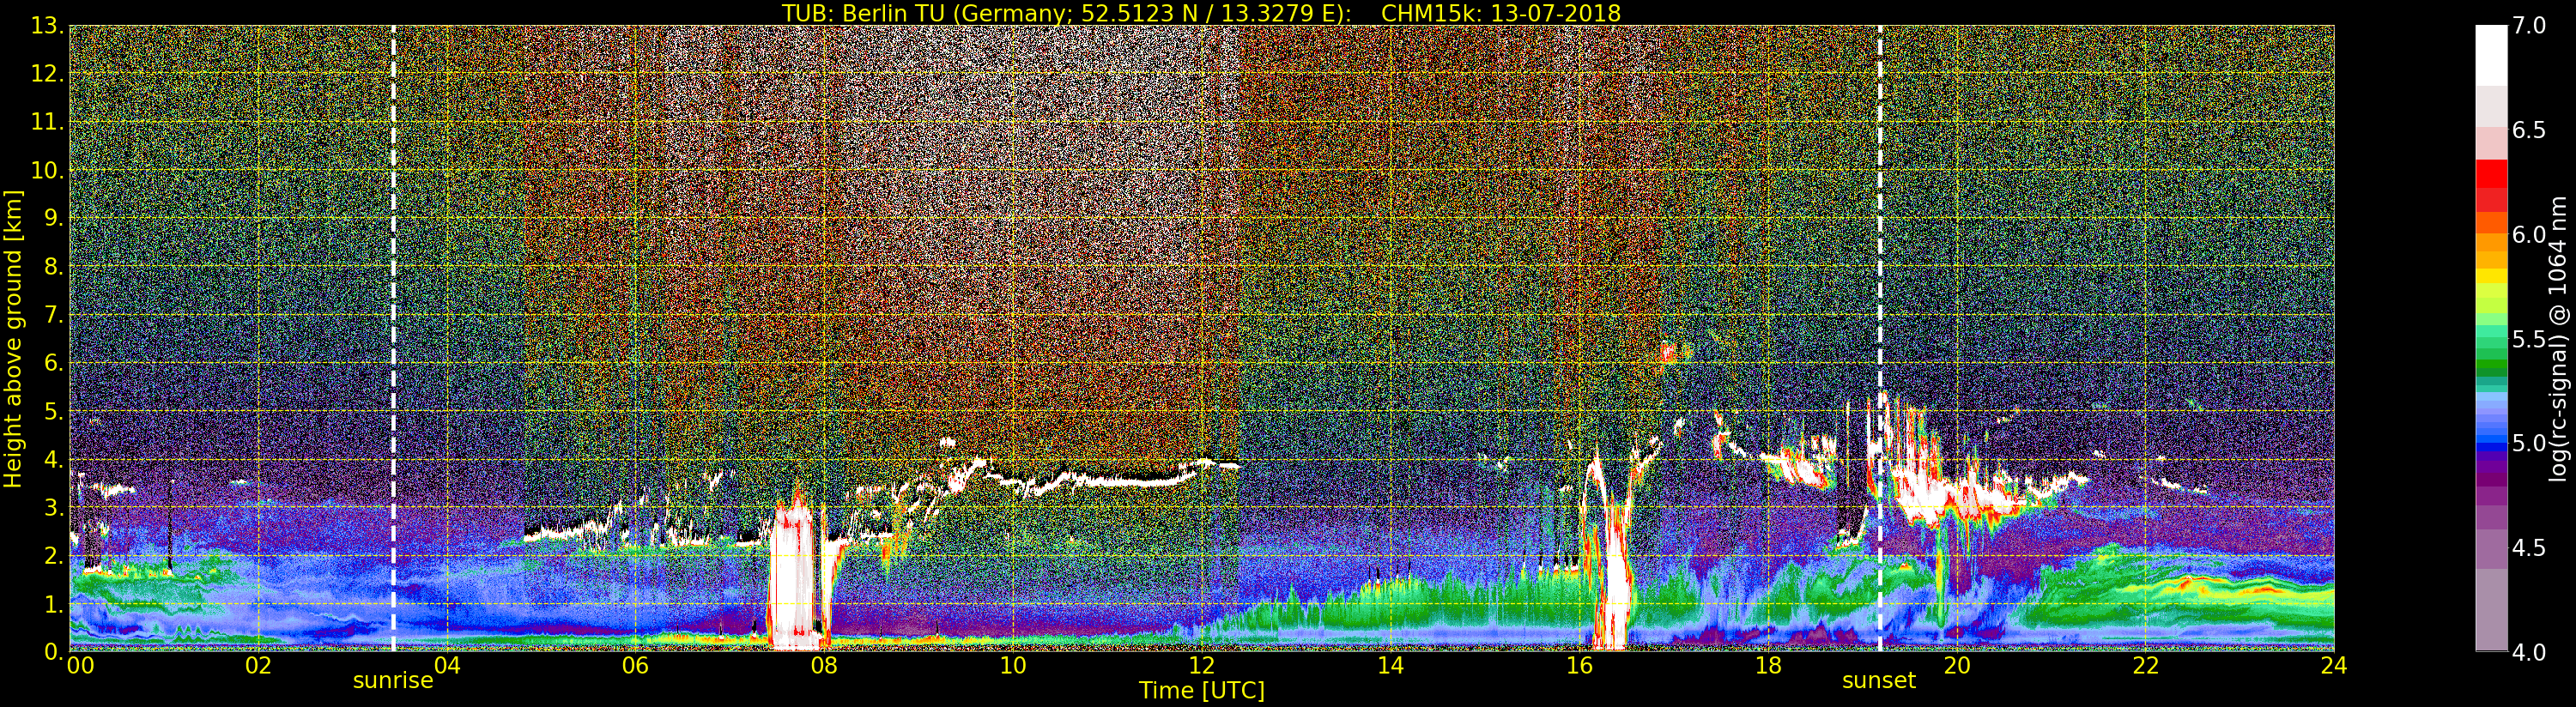
Task: Click the white top segment of the colorbar
Action: click(x=2491, y=55)
